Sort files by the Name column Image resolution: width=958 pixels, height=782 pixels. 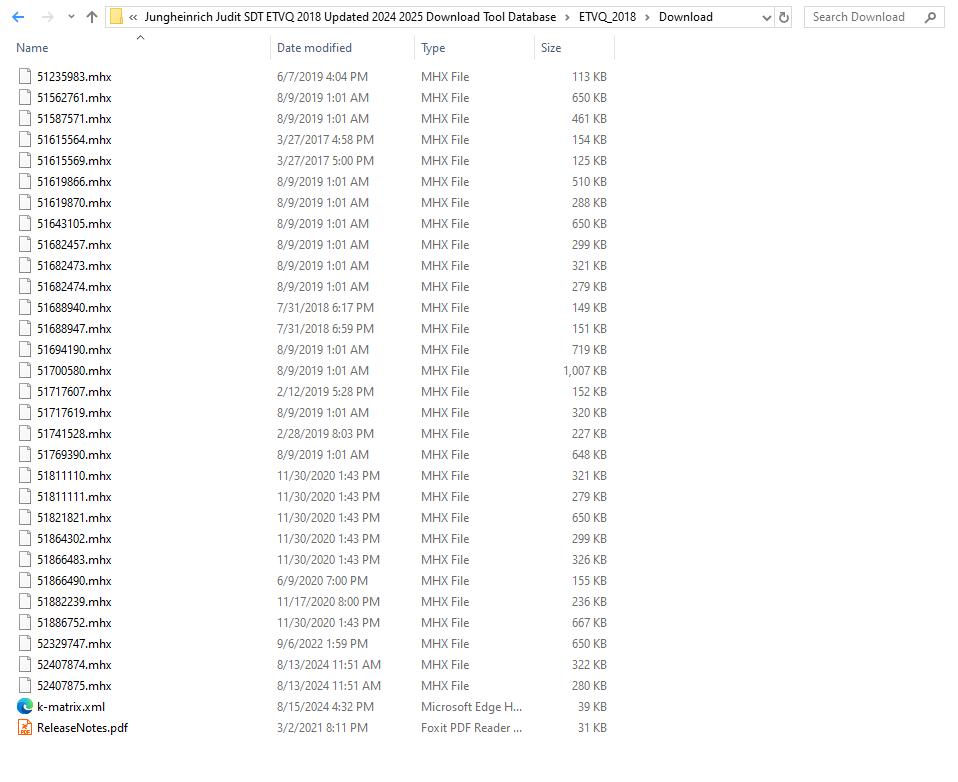pyautogui.click(x=31, y=47)
